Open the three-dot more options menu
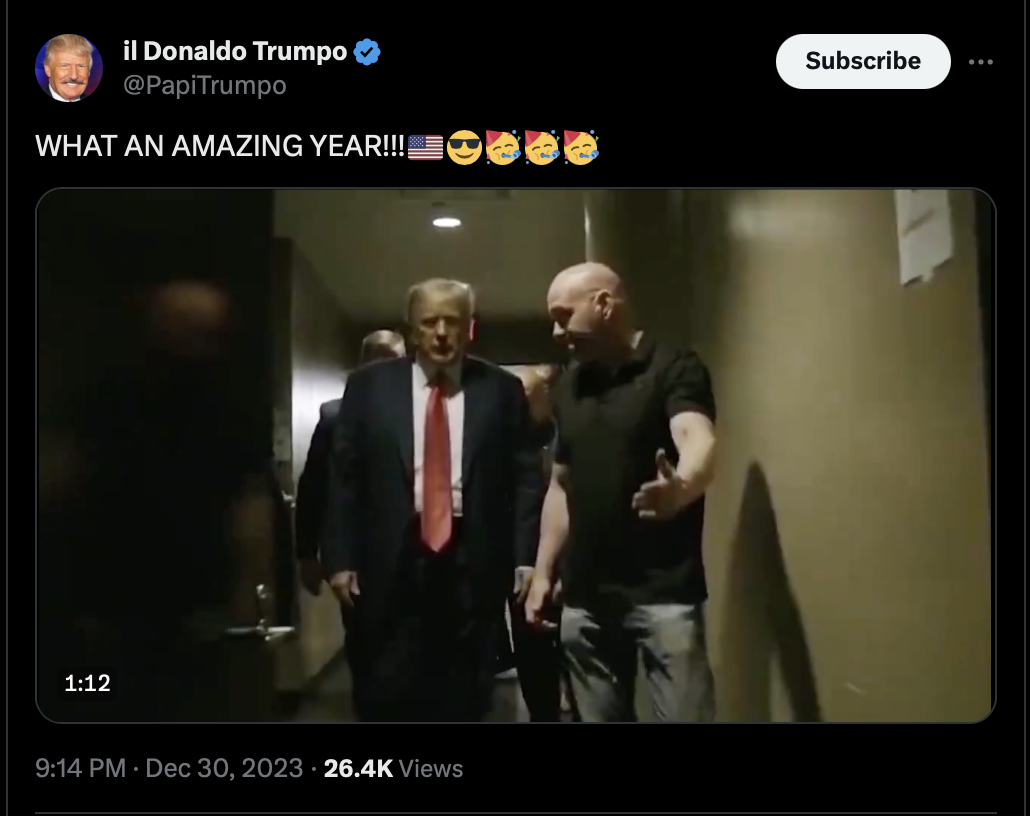The image size is (1030, 816). [980, 62]
